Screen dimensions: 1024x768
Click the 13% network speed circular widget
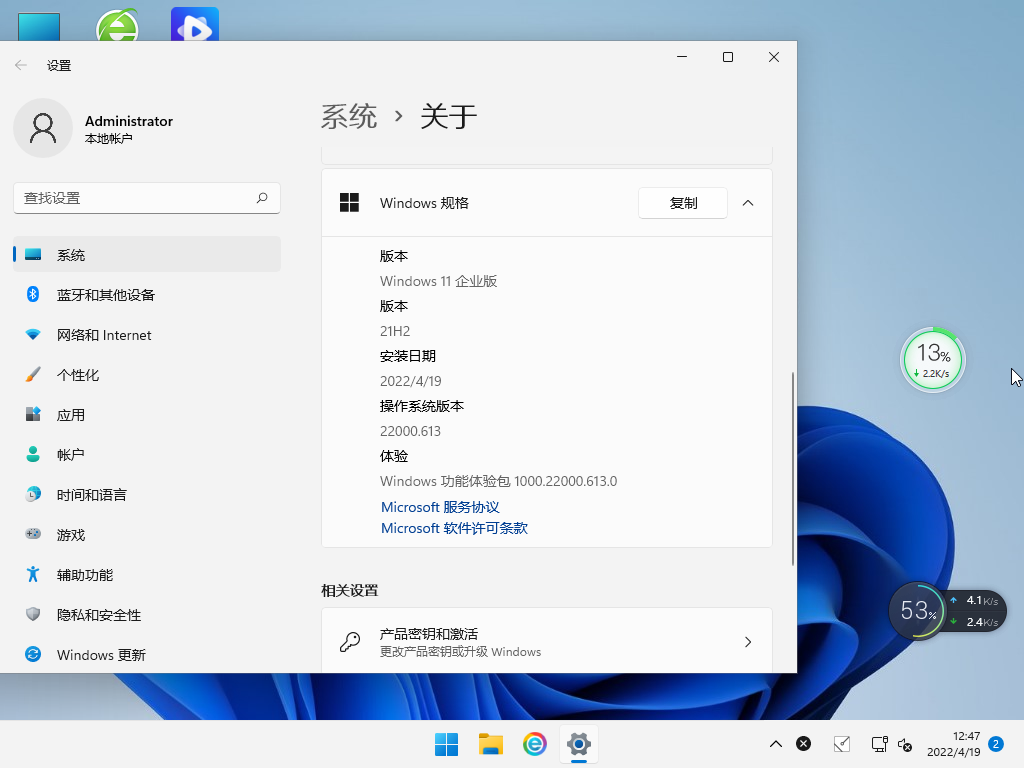pos(933,359)
